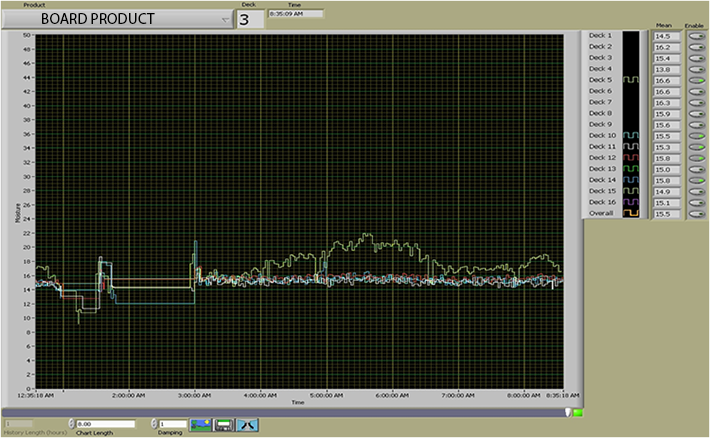
Task: Click the Deck 4 mean value 13.8
Action: click(667, 69)
